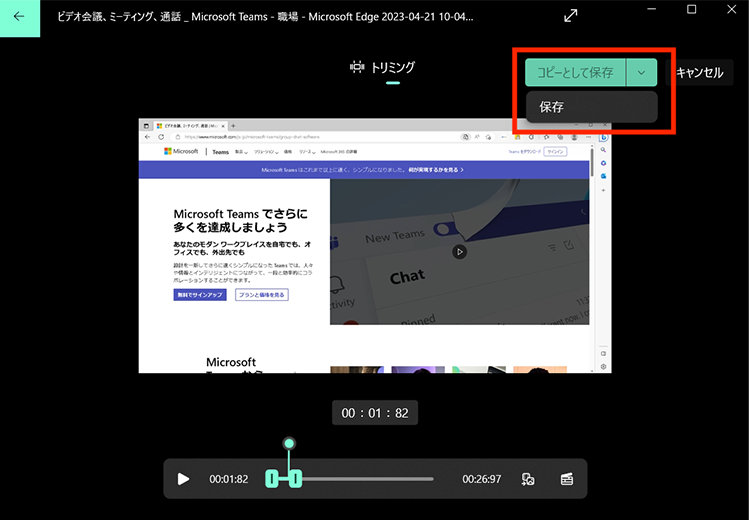Click the コピーとして保存 button
Viewport: 749px width, 520px height.
click(575, 72)
